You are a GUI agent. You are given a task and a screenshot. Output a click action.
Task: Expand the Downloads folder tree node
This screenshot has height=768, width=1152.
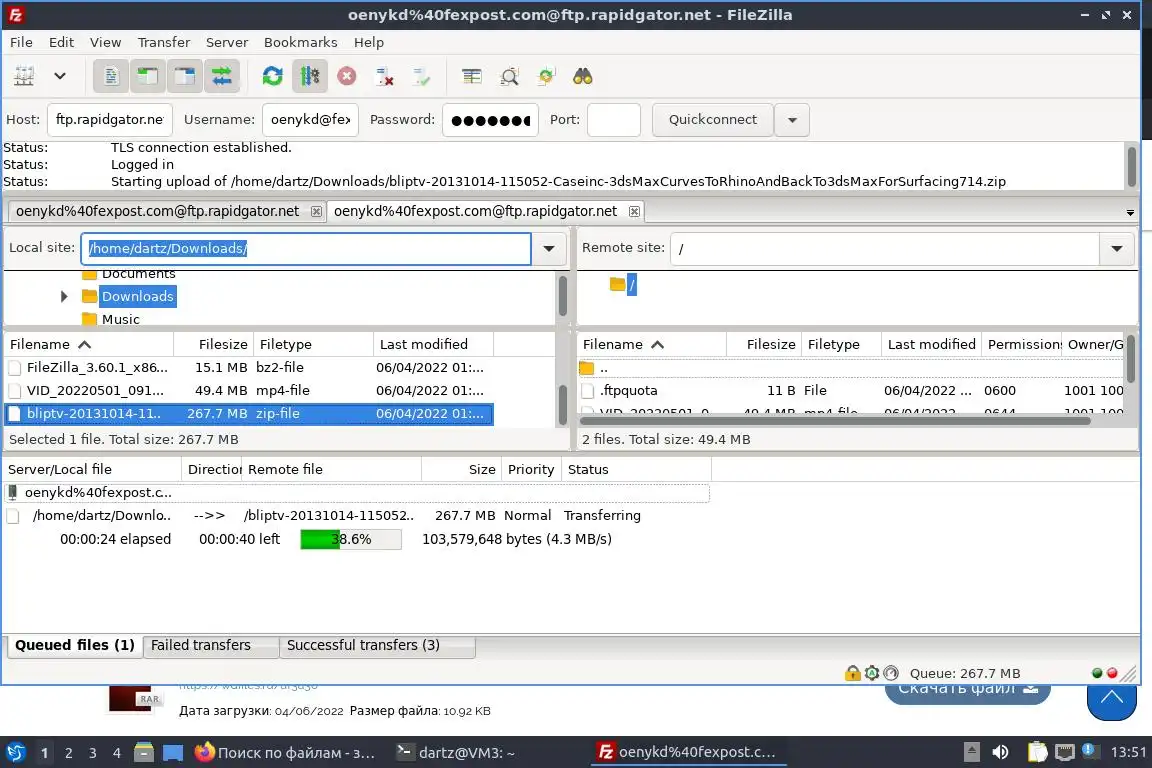(x=64, y=296)
